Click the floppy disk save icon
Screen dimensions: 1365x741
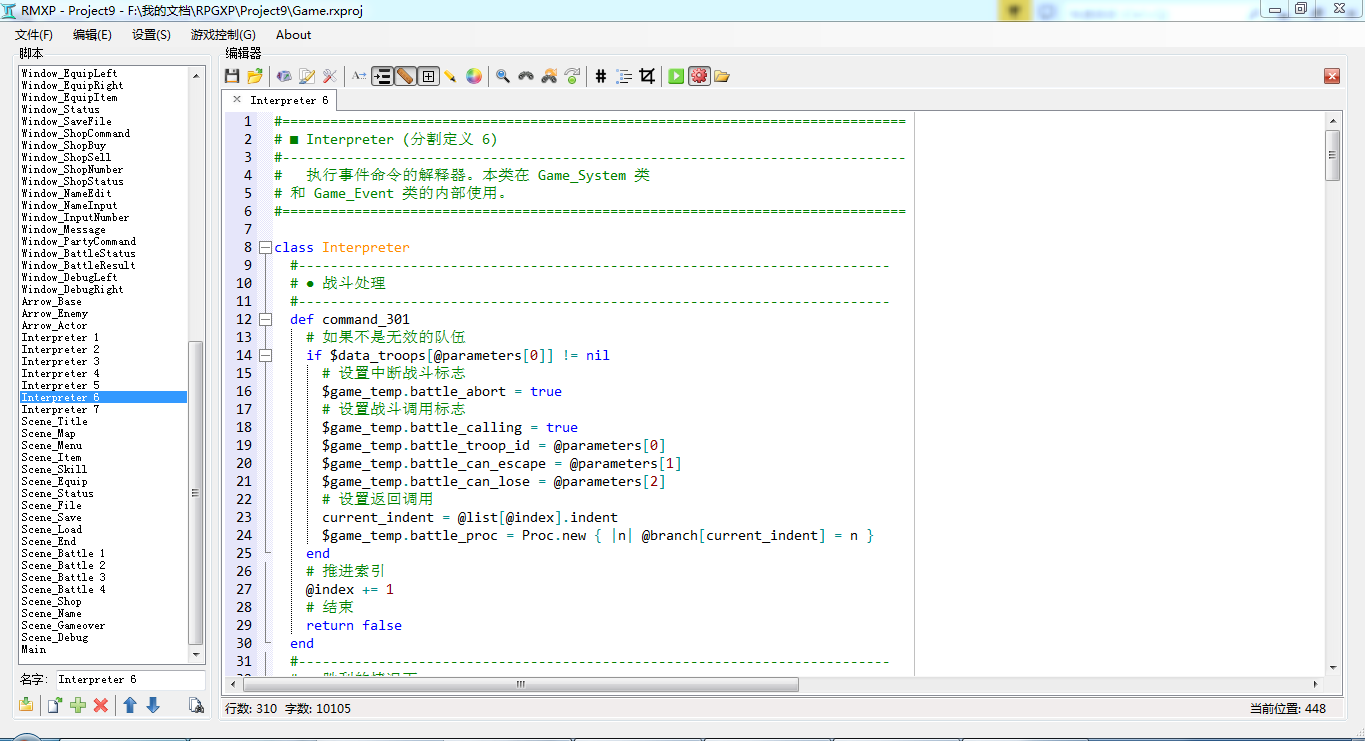pyautogui.click(x=231, y=76)
